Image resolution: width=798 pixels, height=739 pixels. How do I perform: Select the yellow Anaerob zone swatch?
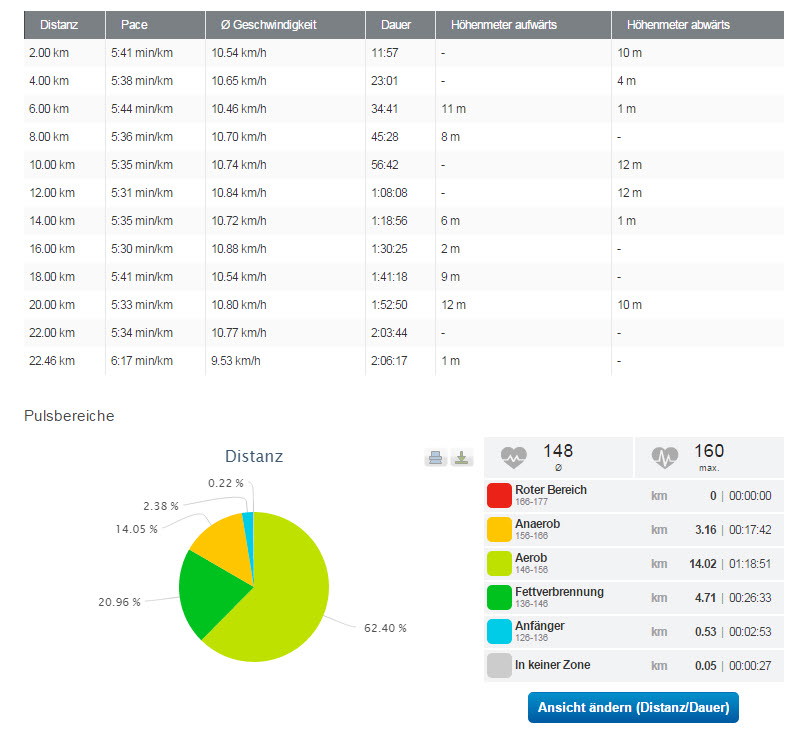click(x=498, y=530)
